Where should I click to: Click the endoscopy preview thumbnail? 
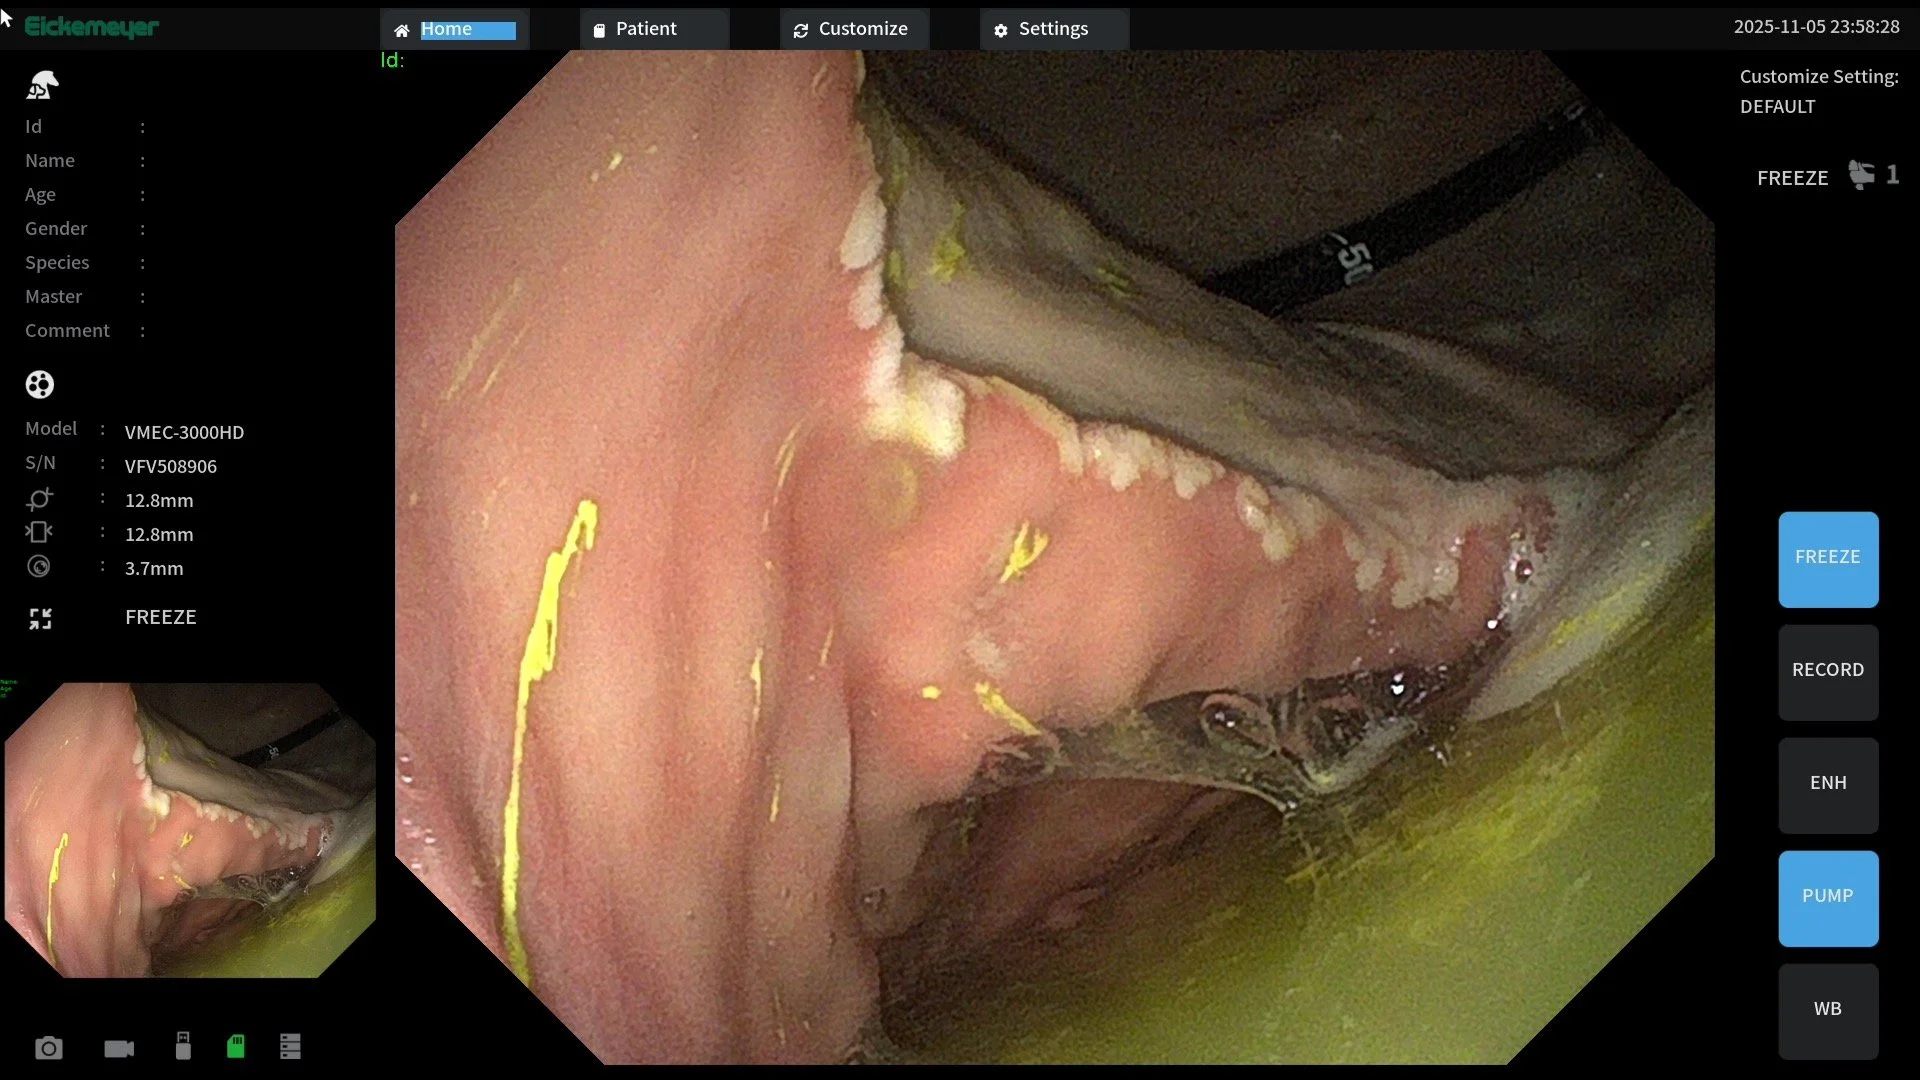[190, 830]
